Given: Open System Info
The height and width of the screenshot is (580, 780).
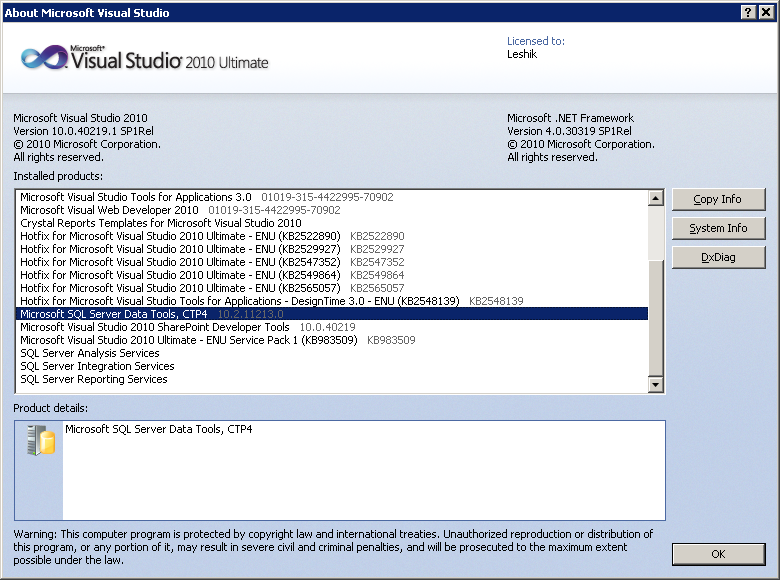Looking at the screenshot, I should (718, 228).
